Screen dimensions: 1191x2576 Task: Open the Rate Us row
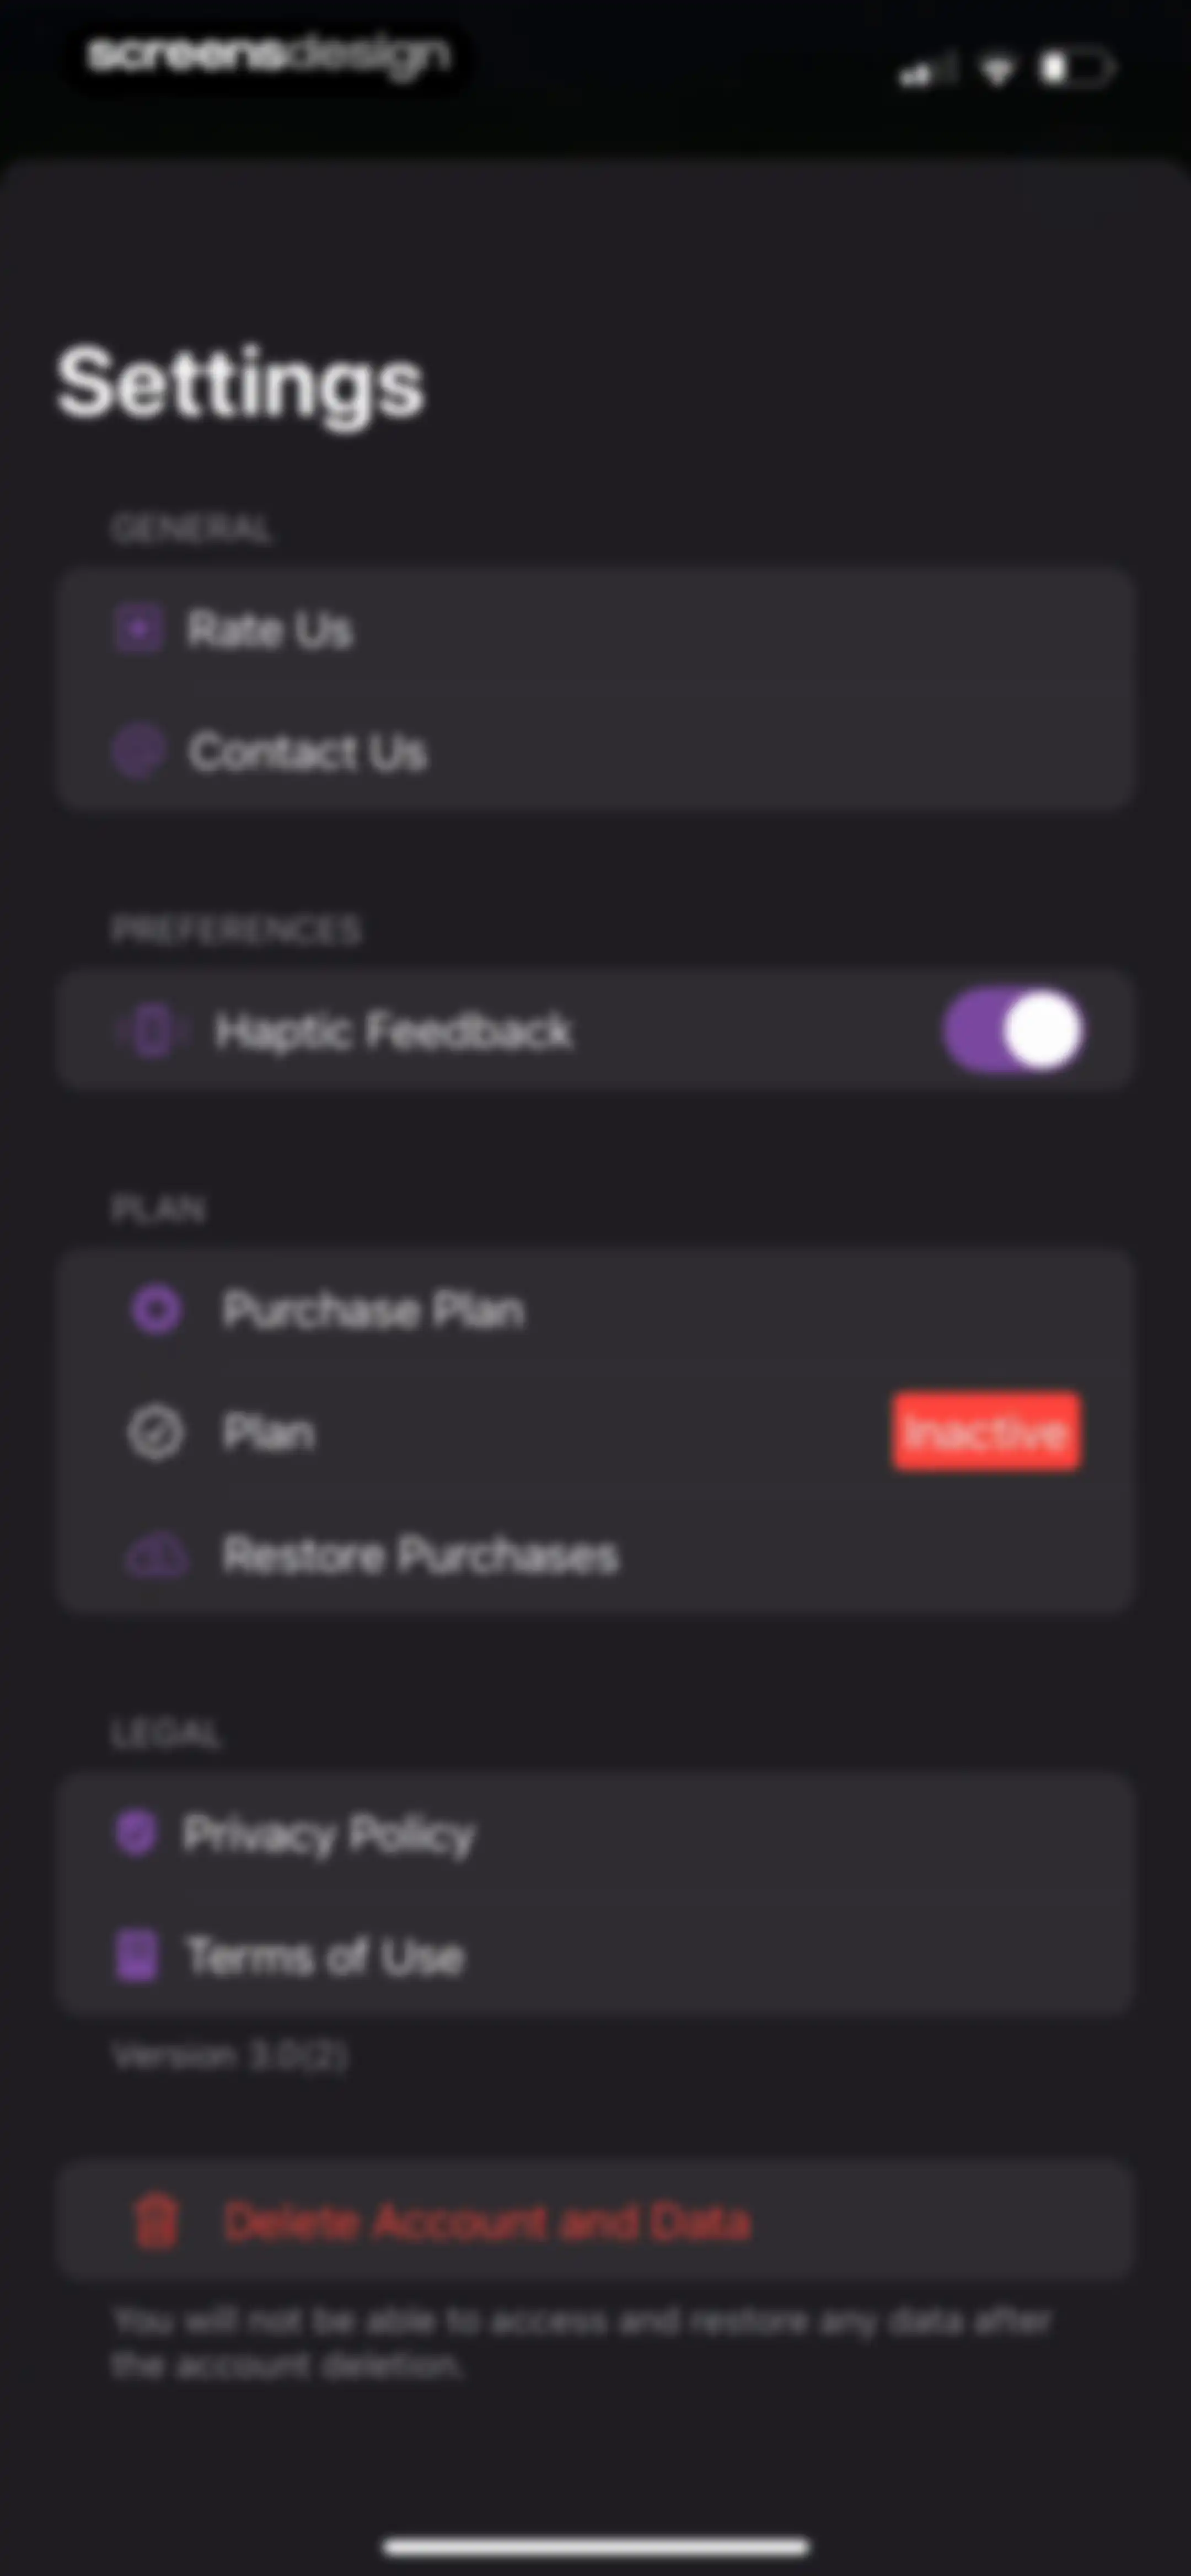595,629
